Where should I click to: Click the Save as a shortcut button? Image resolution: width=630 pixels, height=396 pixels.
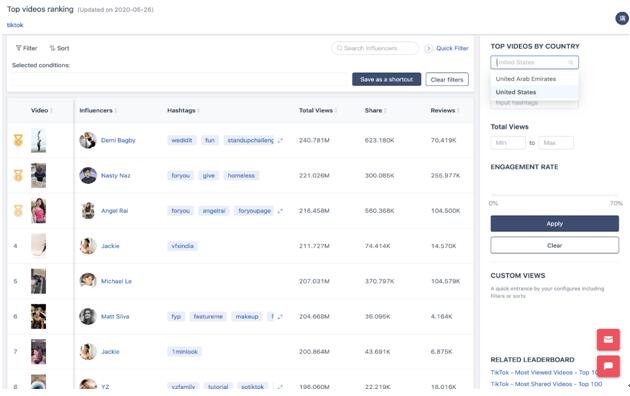point(387,79)
